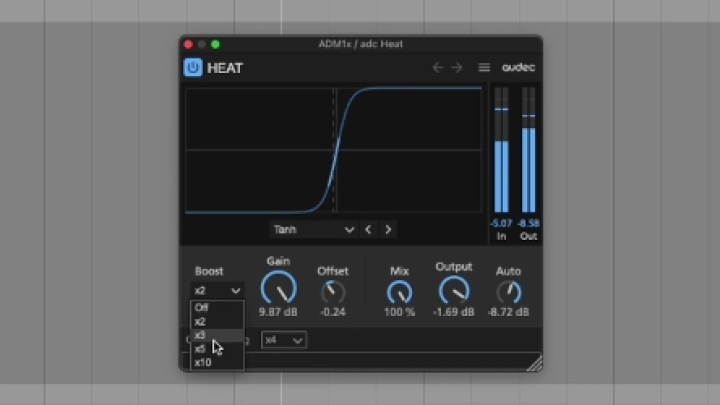
Task: Click the Offset knob
Action: coord(333,292)
